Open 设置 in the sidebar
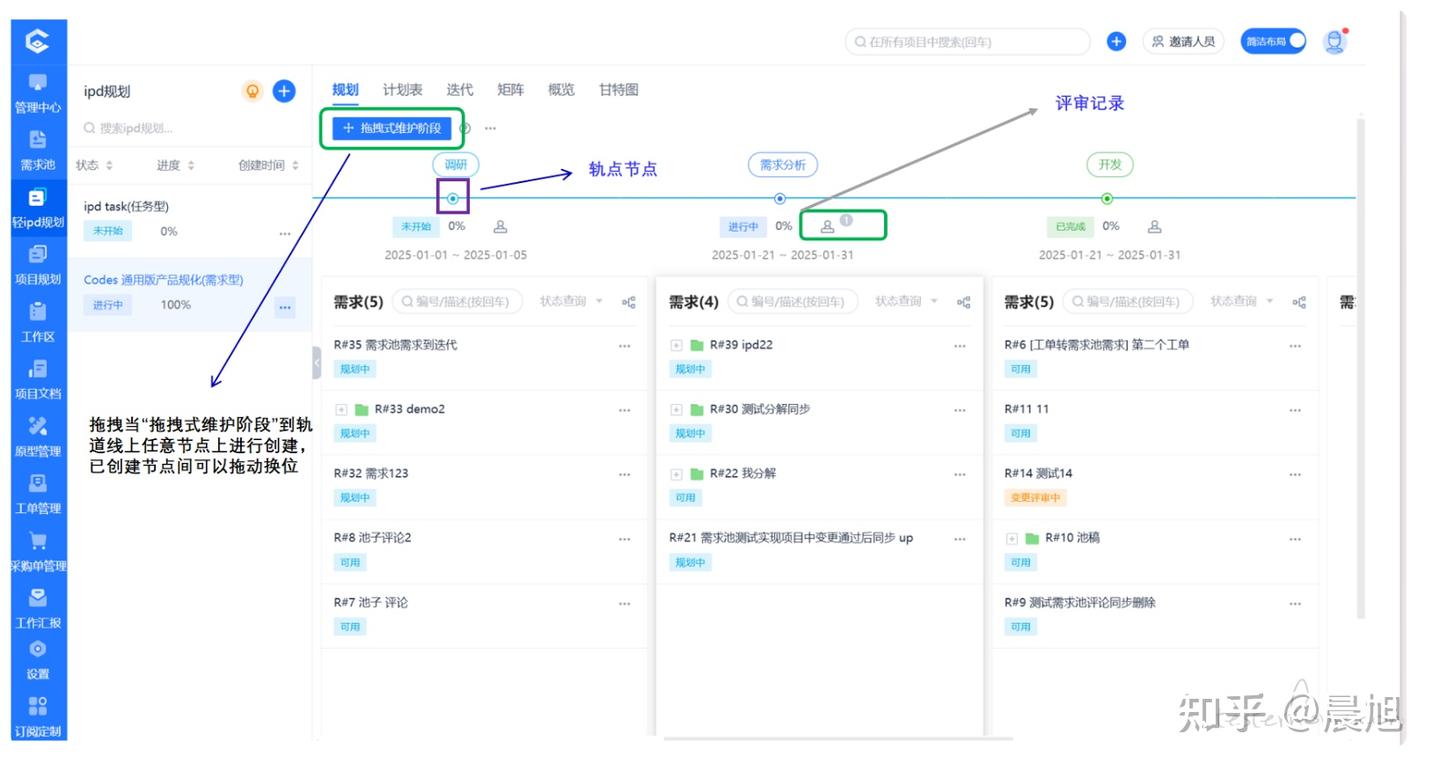 38,660
